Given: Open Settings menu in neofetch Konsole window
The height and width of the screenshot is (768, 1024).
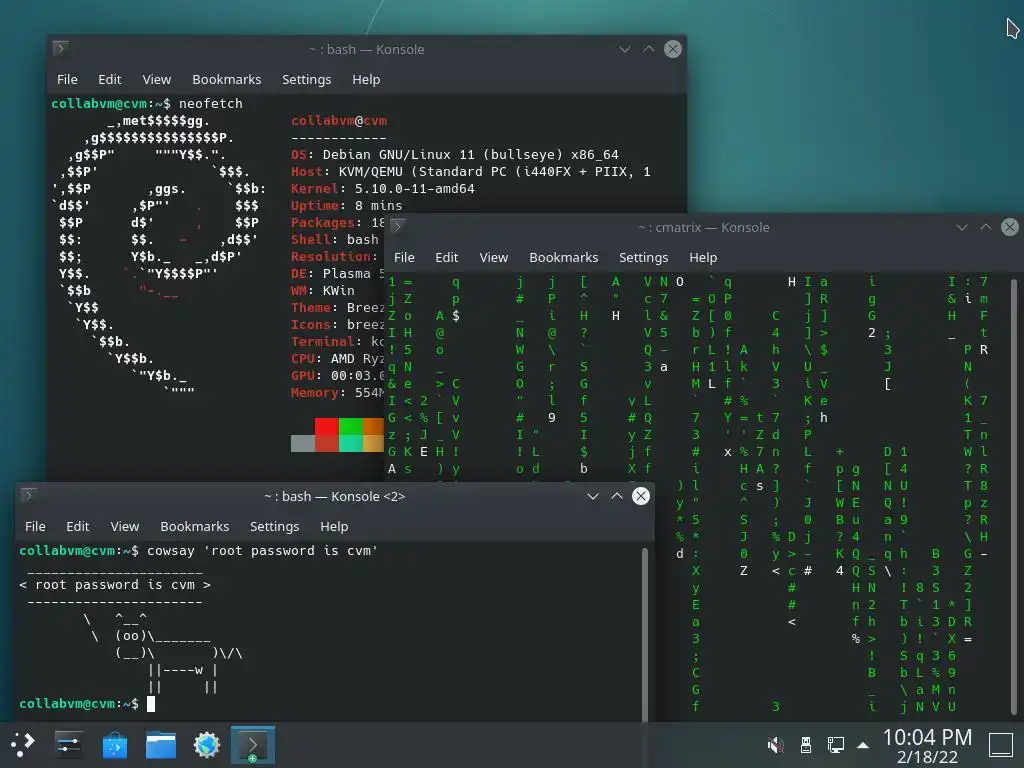Looking at the screenshot, I should (x=306, y=79).
